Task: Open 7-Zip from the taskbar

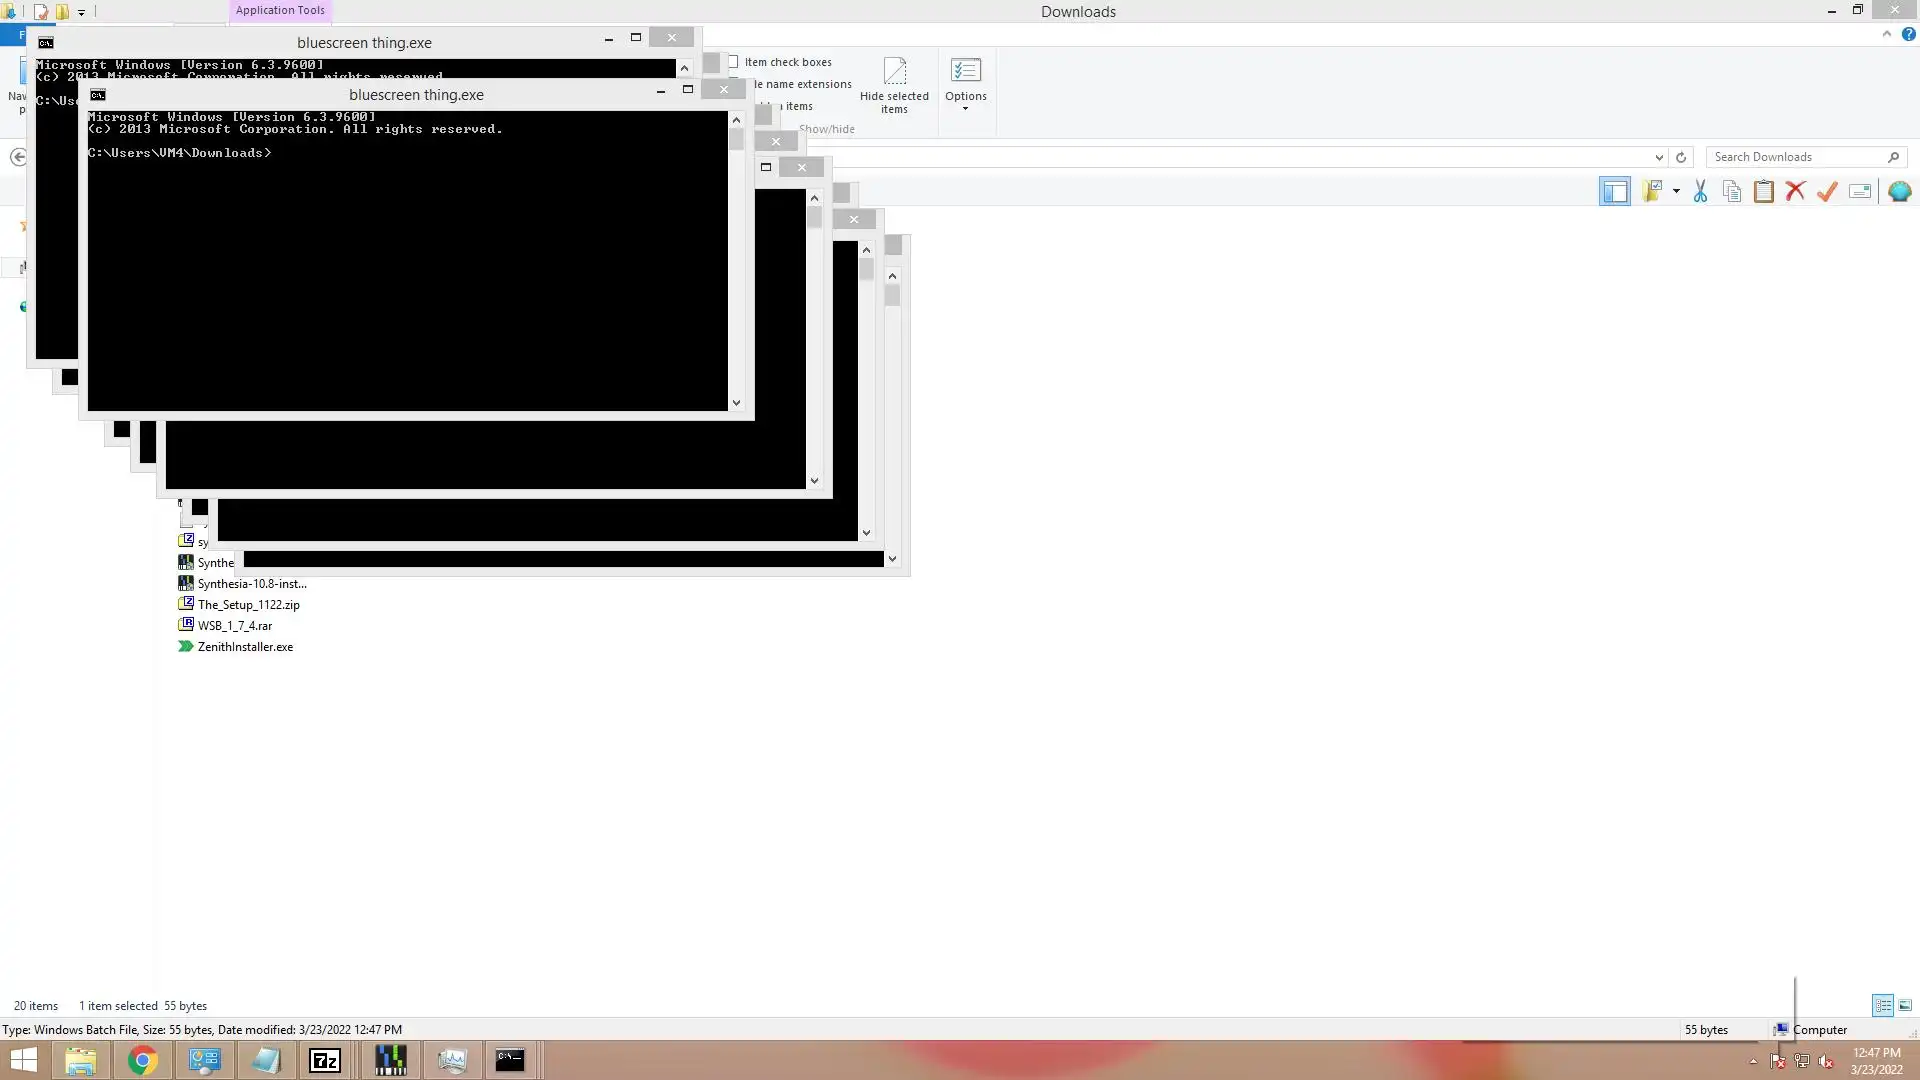Action: tap(325, 1060)
